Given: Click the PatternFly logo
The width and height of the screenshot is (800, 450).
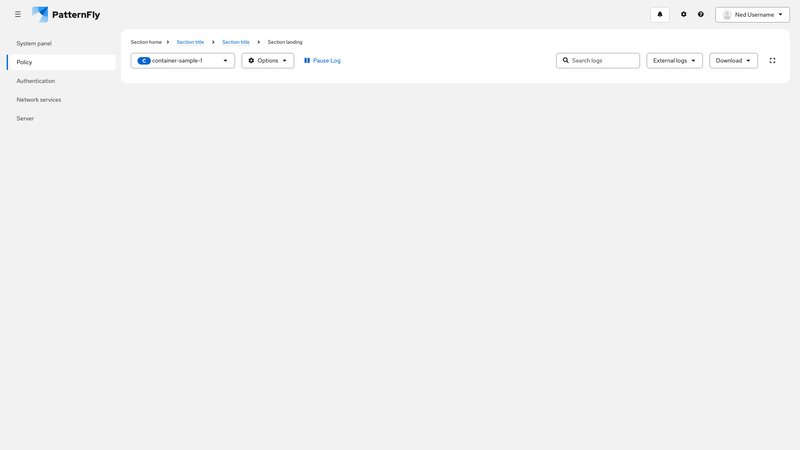Looking at the screenshot, I should [66, 14].
